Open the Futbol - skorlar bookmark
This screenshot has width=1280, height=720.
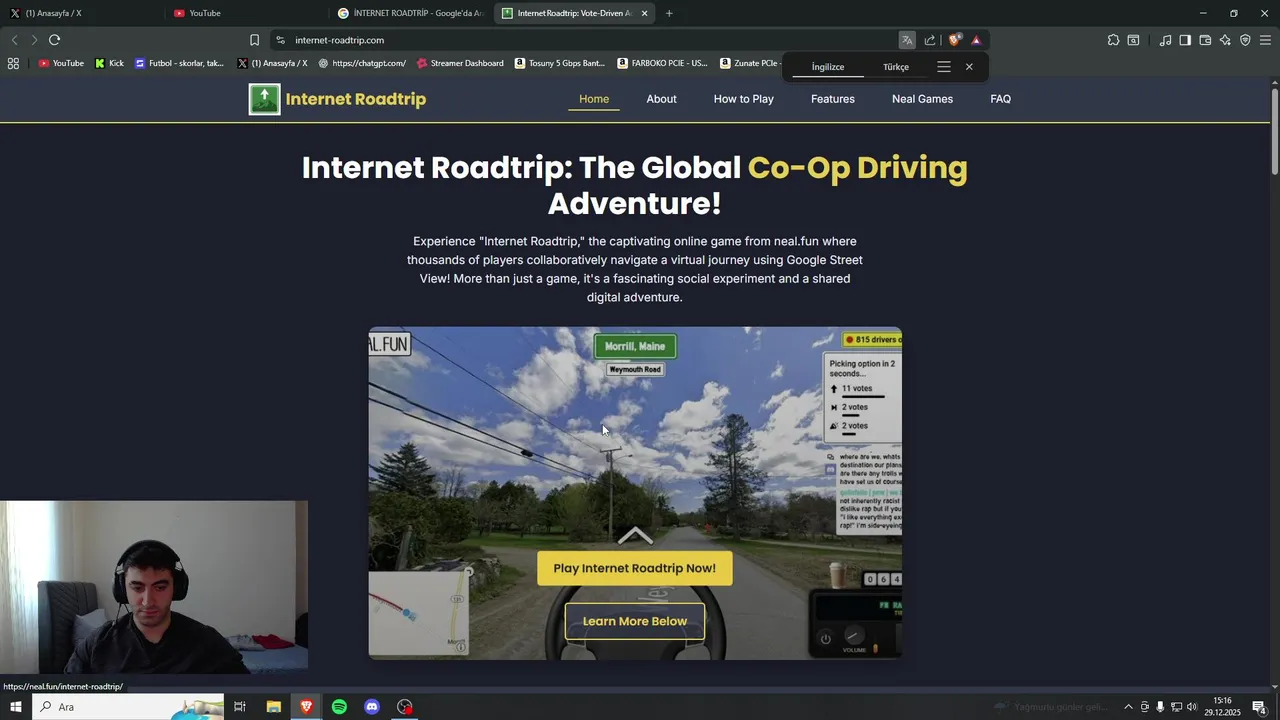(180, 63)
